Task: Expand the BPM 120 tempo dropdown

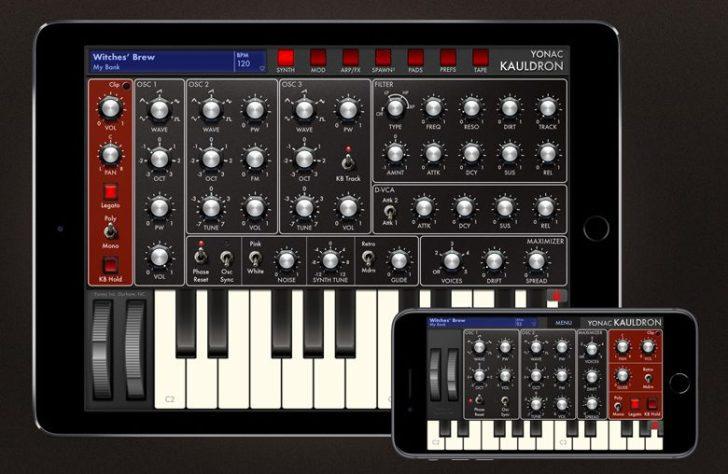Action: [251, 61]
